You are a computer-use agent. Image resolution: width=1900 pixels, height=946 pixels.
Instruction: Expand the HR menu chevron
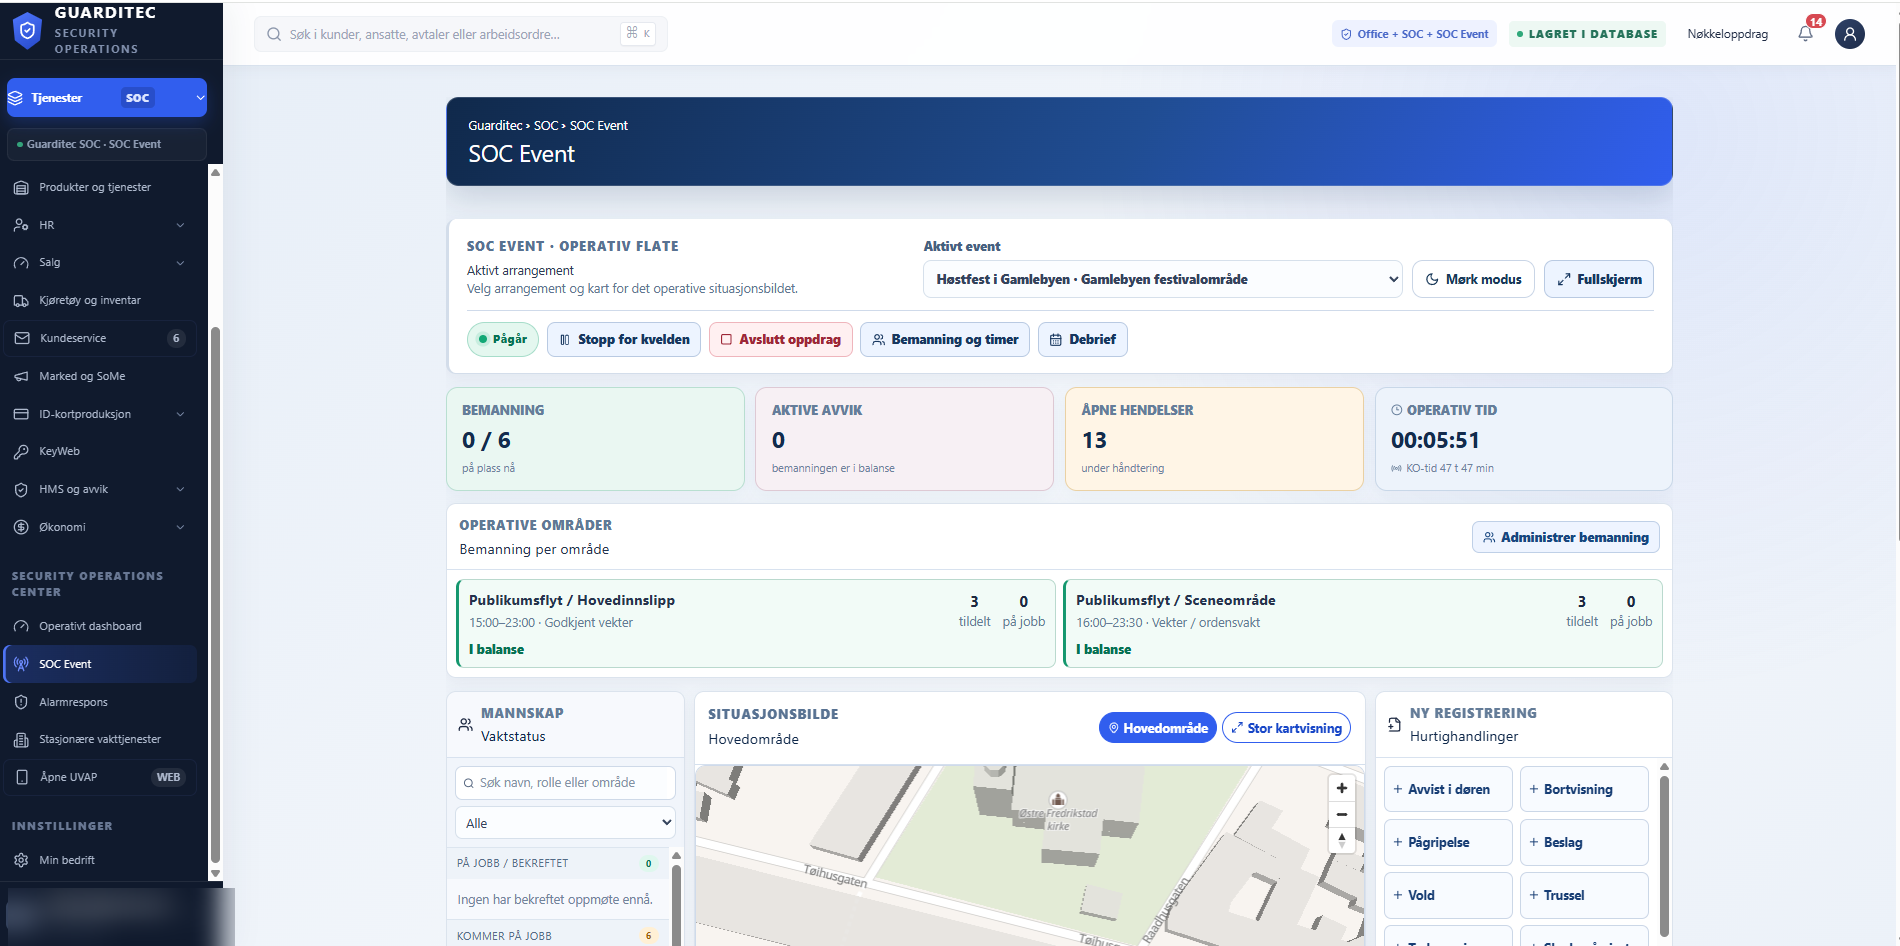pyautogui.click(x=181, y=225)
